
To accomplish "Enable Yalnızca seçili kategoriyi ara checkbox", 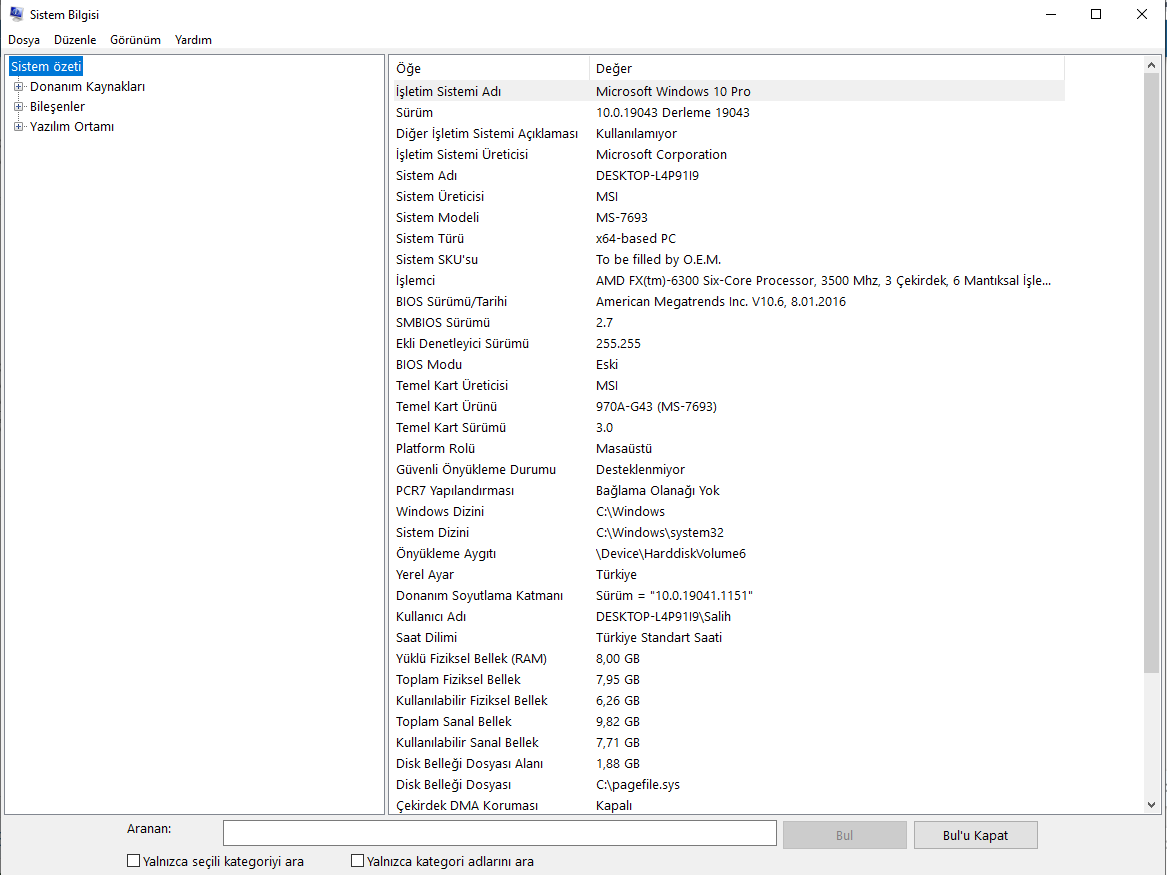I will 134,861.
